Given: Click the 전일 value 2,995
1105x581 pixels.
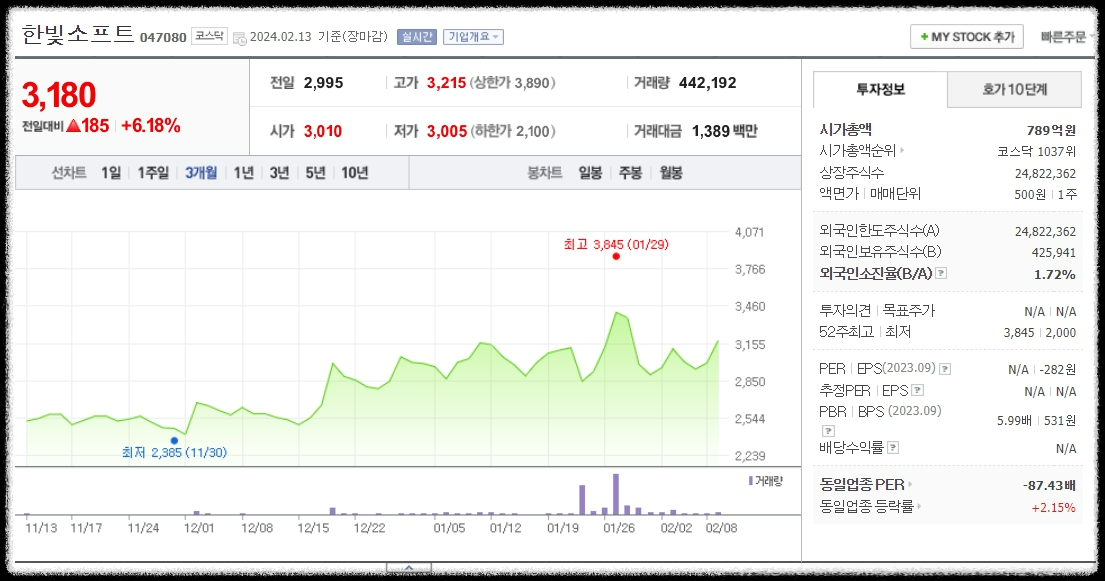Looking at the screenshot, I should 323,82.
